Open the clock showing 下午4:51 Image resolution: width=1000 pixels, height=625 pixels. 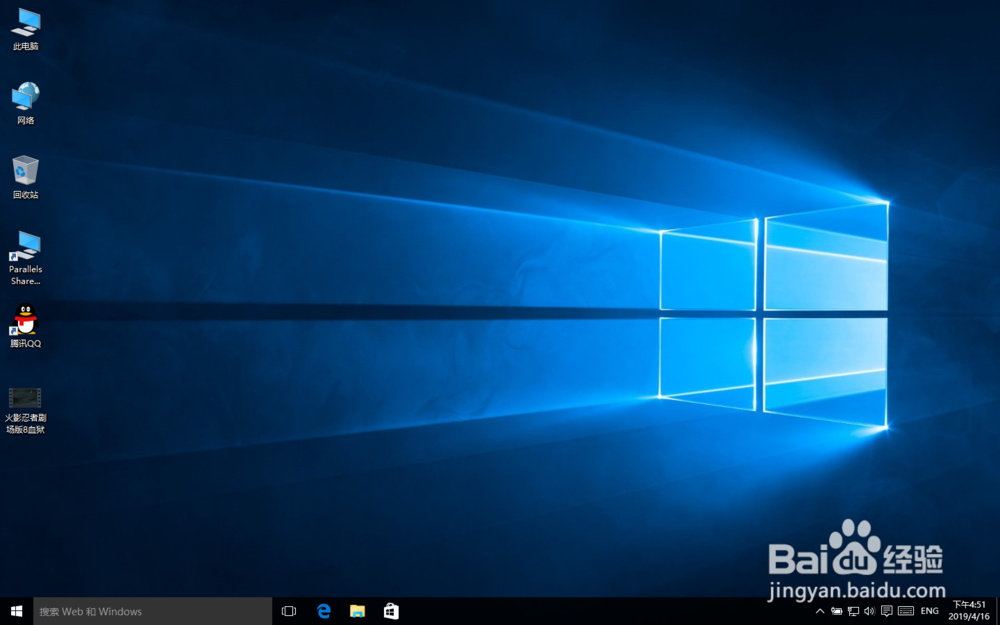969,610
